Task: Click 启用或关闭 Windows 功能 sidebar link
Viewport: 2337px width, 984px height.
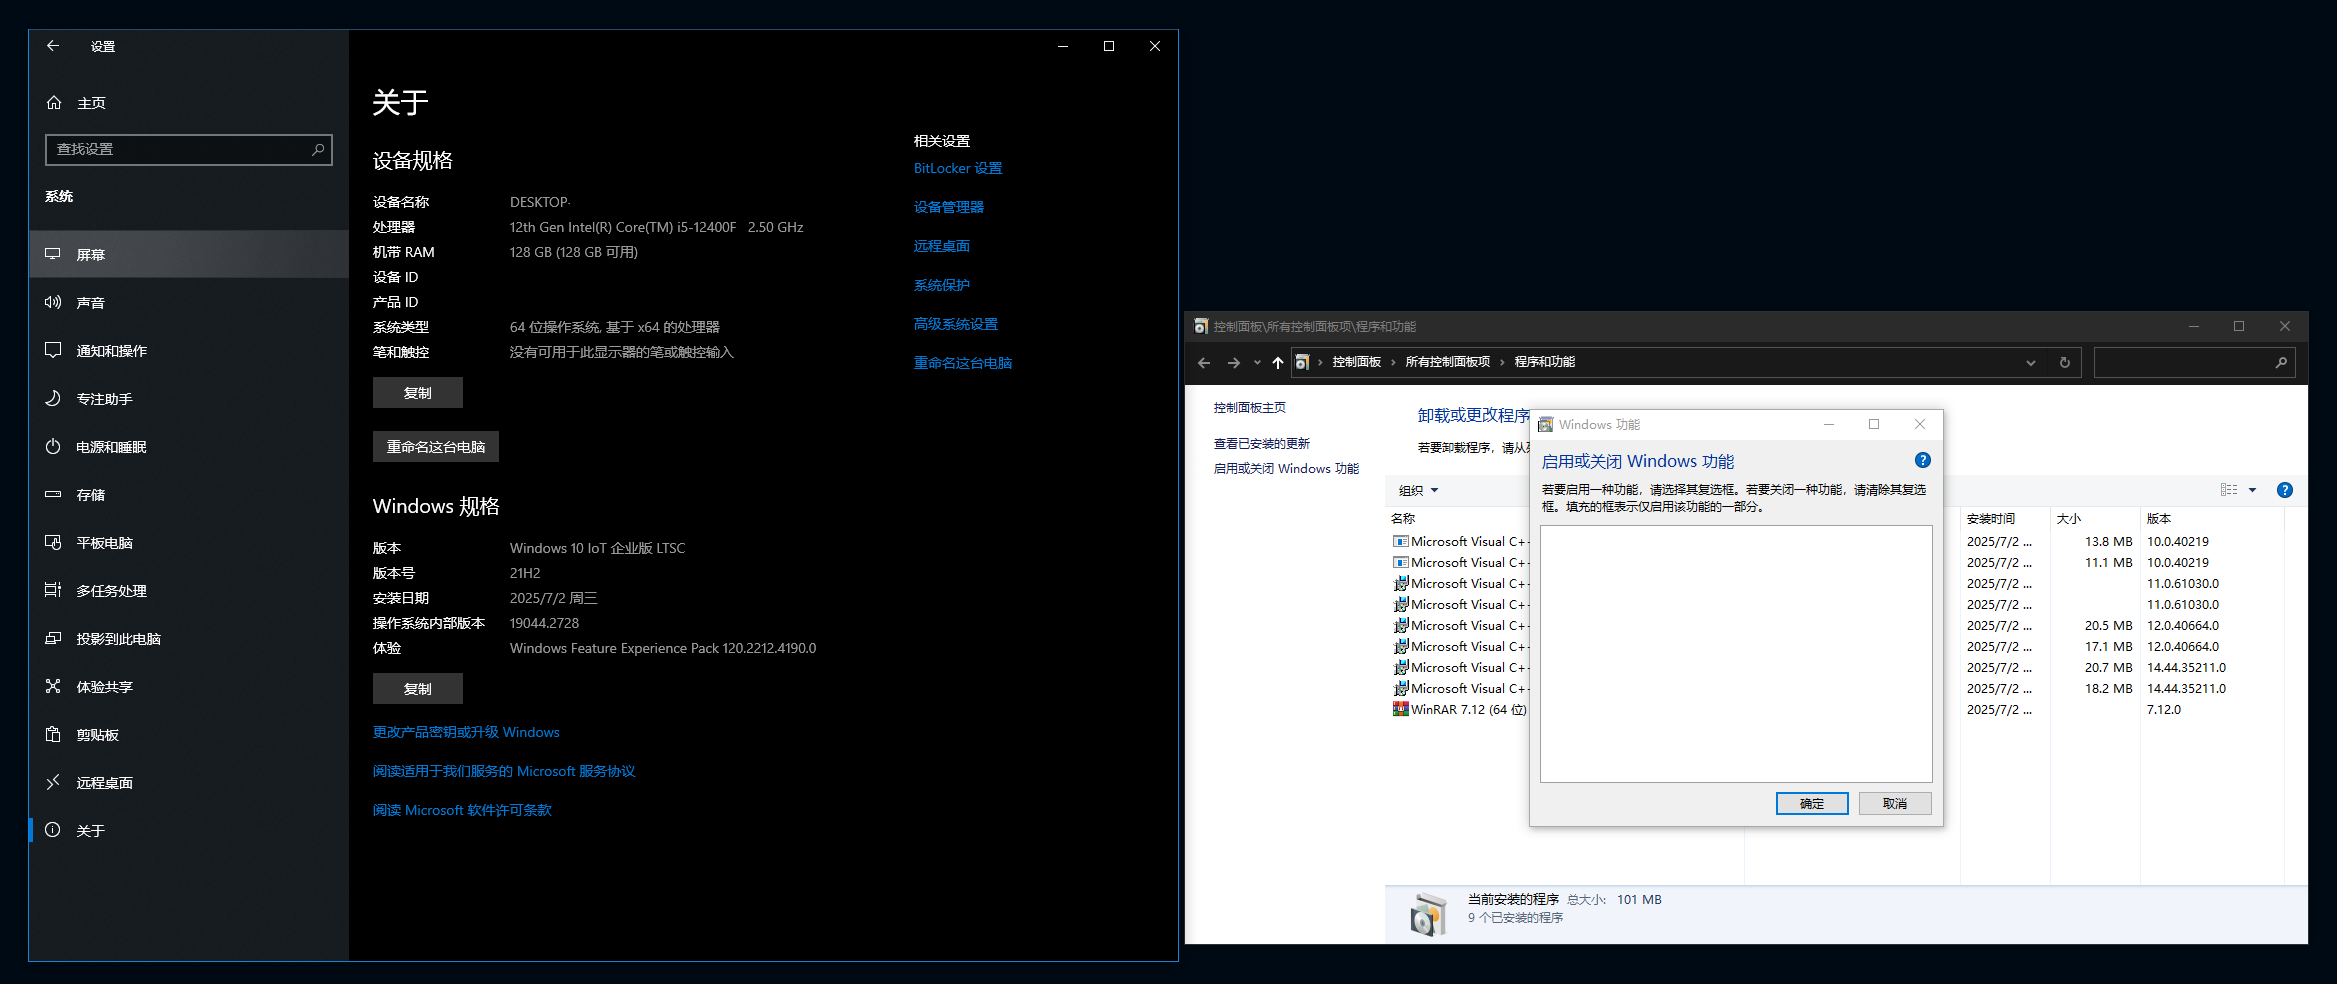Action: click(1286, 469)
